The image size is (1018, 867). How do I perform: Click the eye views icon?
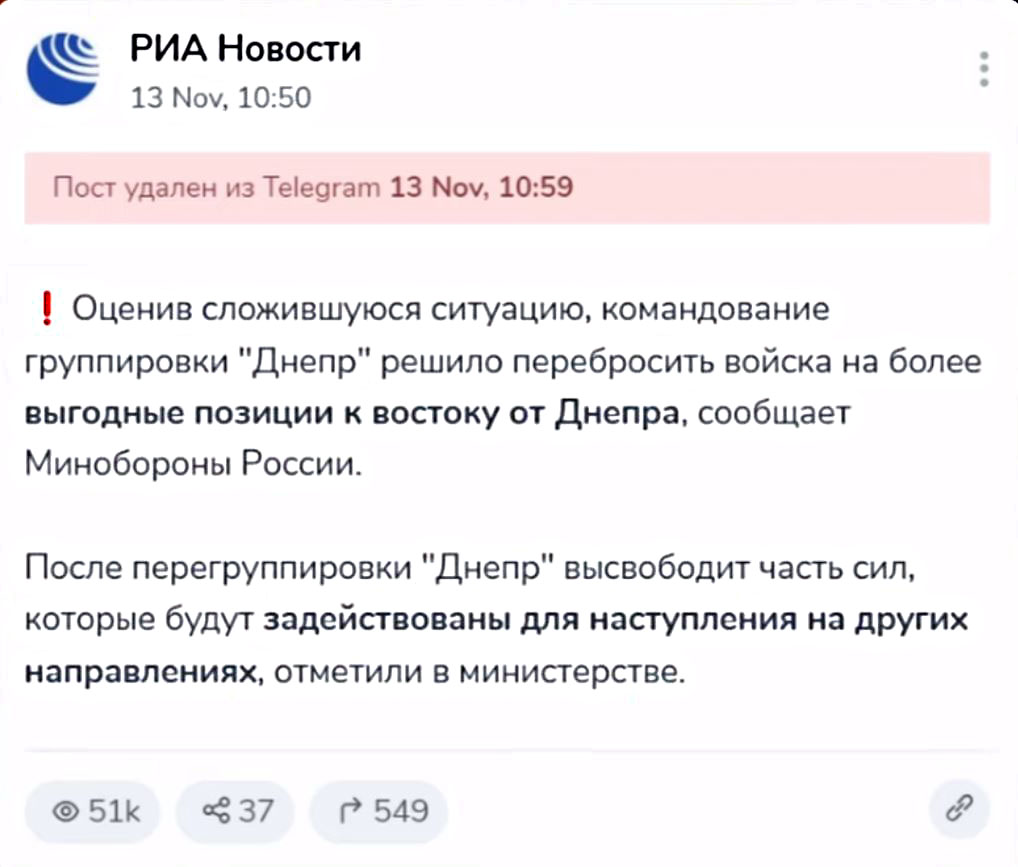coord(66,811)
